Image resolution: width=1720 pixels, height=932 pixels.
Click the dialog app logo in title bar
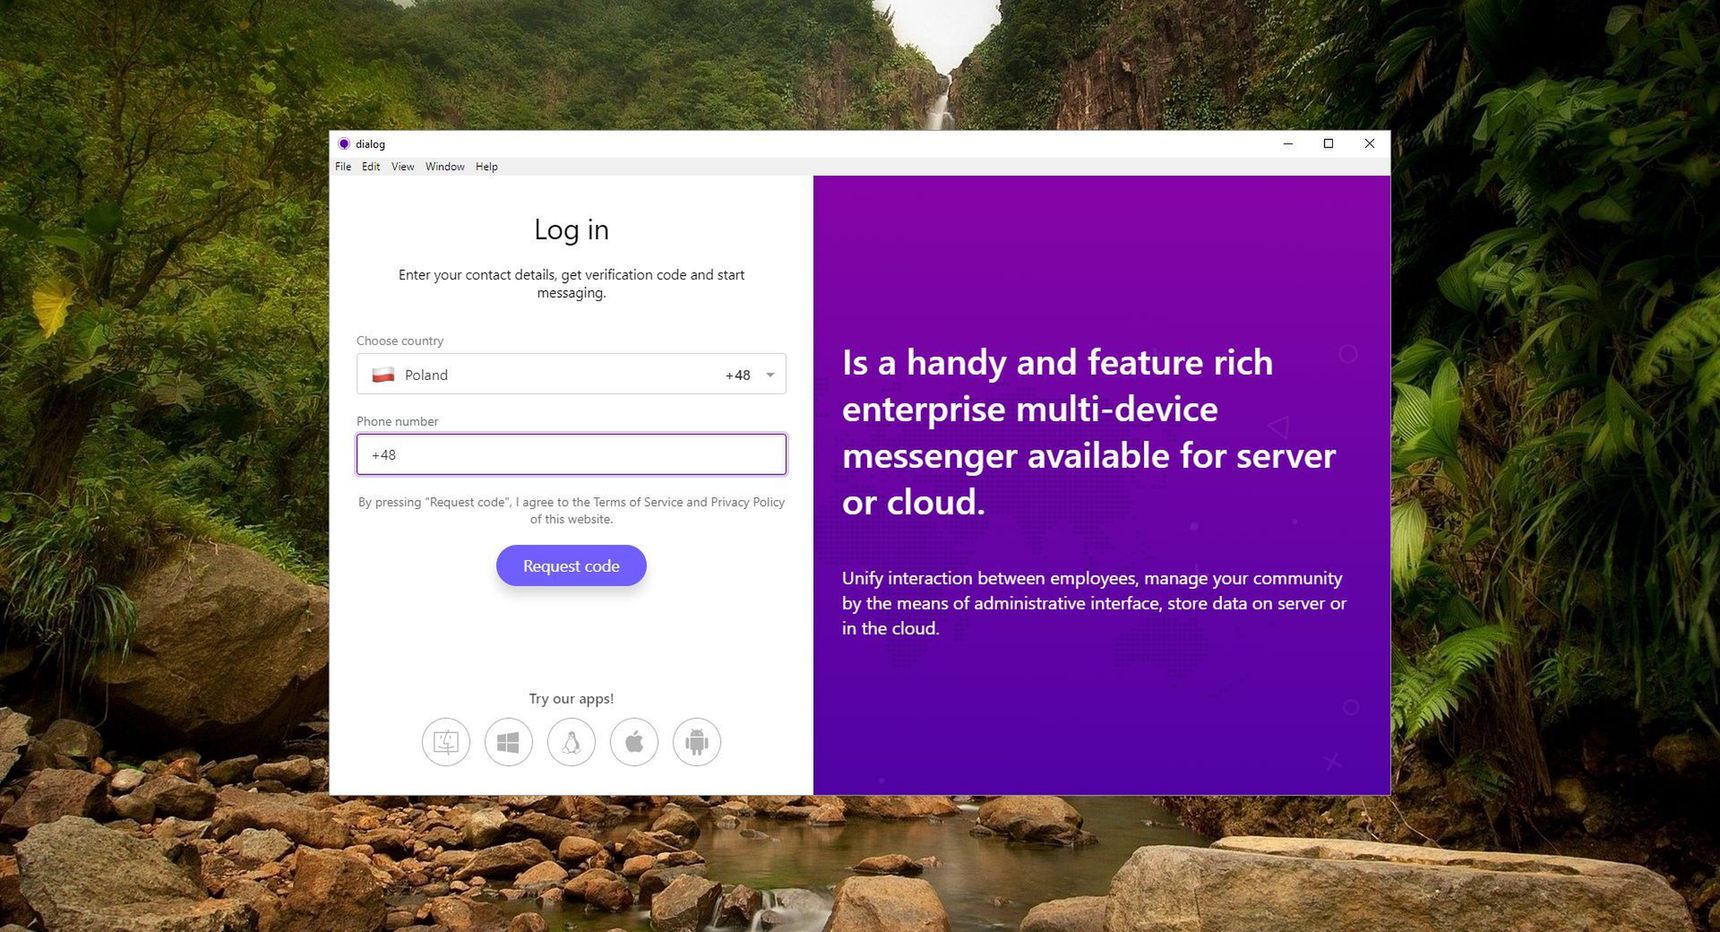pos(344,144)
